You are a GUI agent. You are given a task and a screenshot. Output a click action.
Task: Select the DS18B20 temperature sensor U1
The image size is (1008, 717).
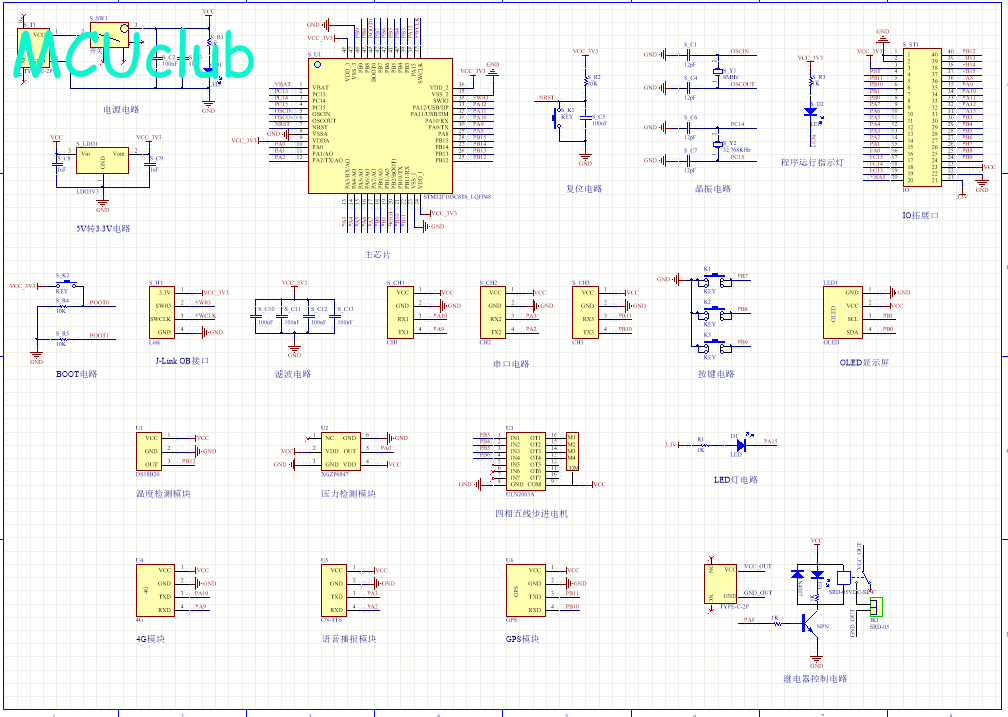(x=148, y=451)
